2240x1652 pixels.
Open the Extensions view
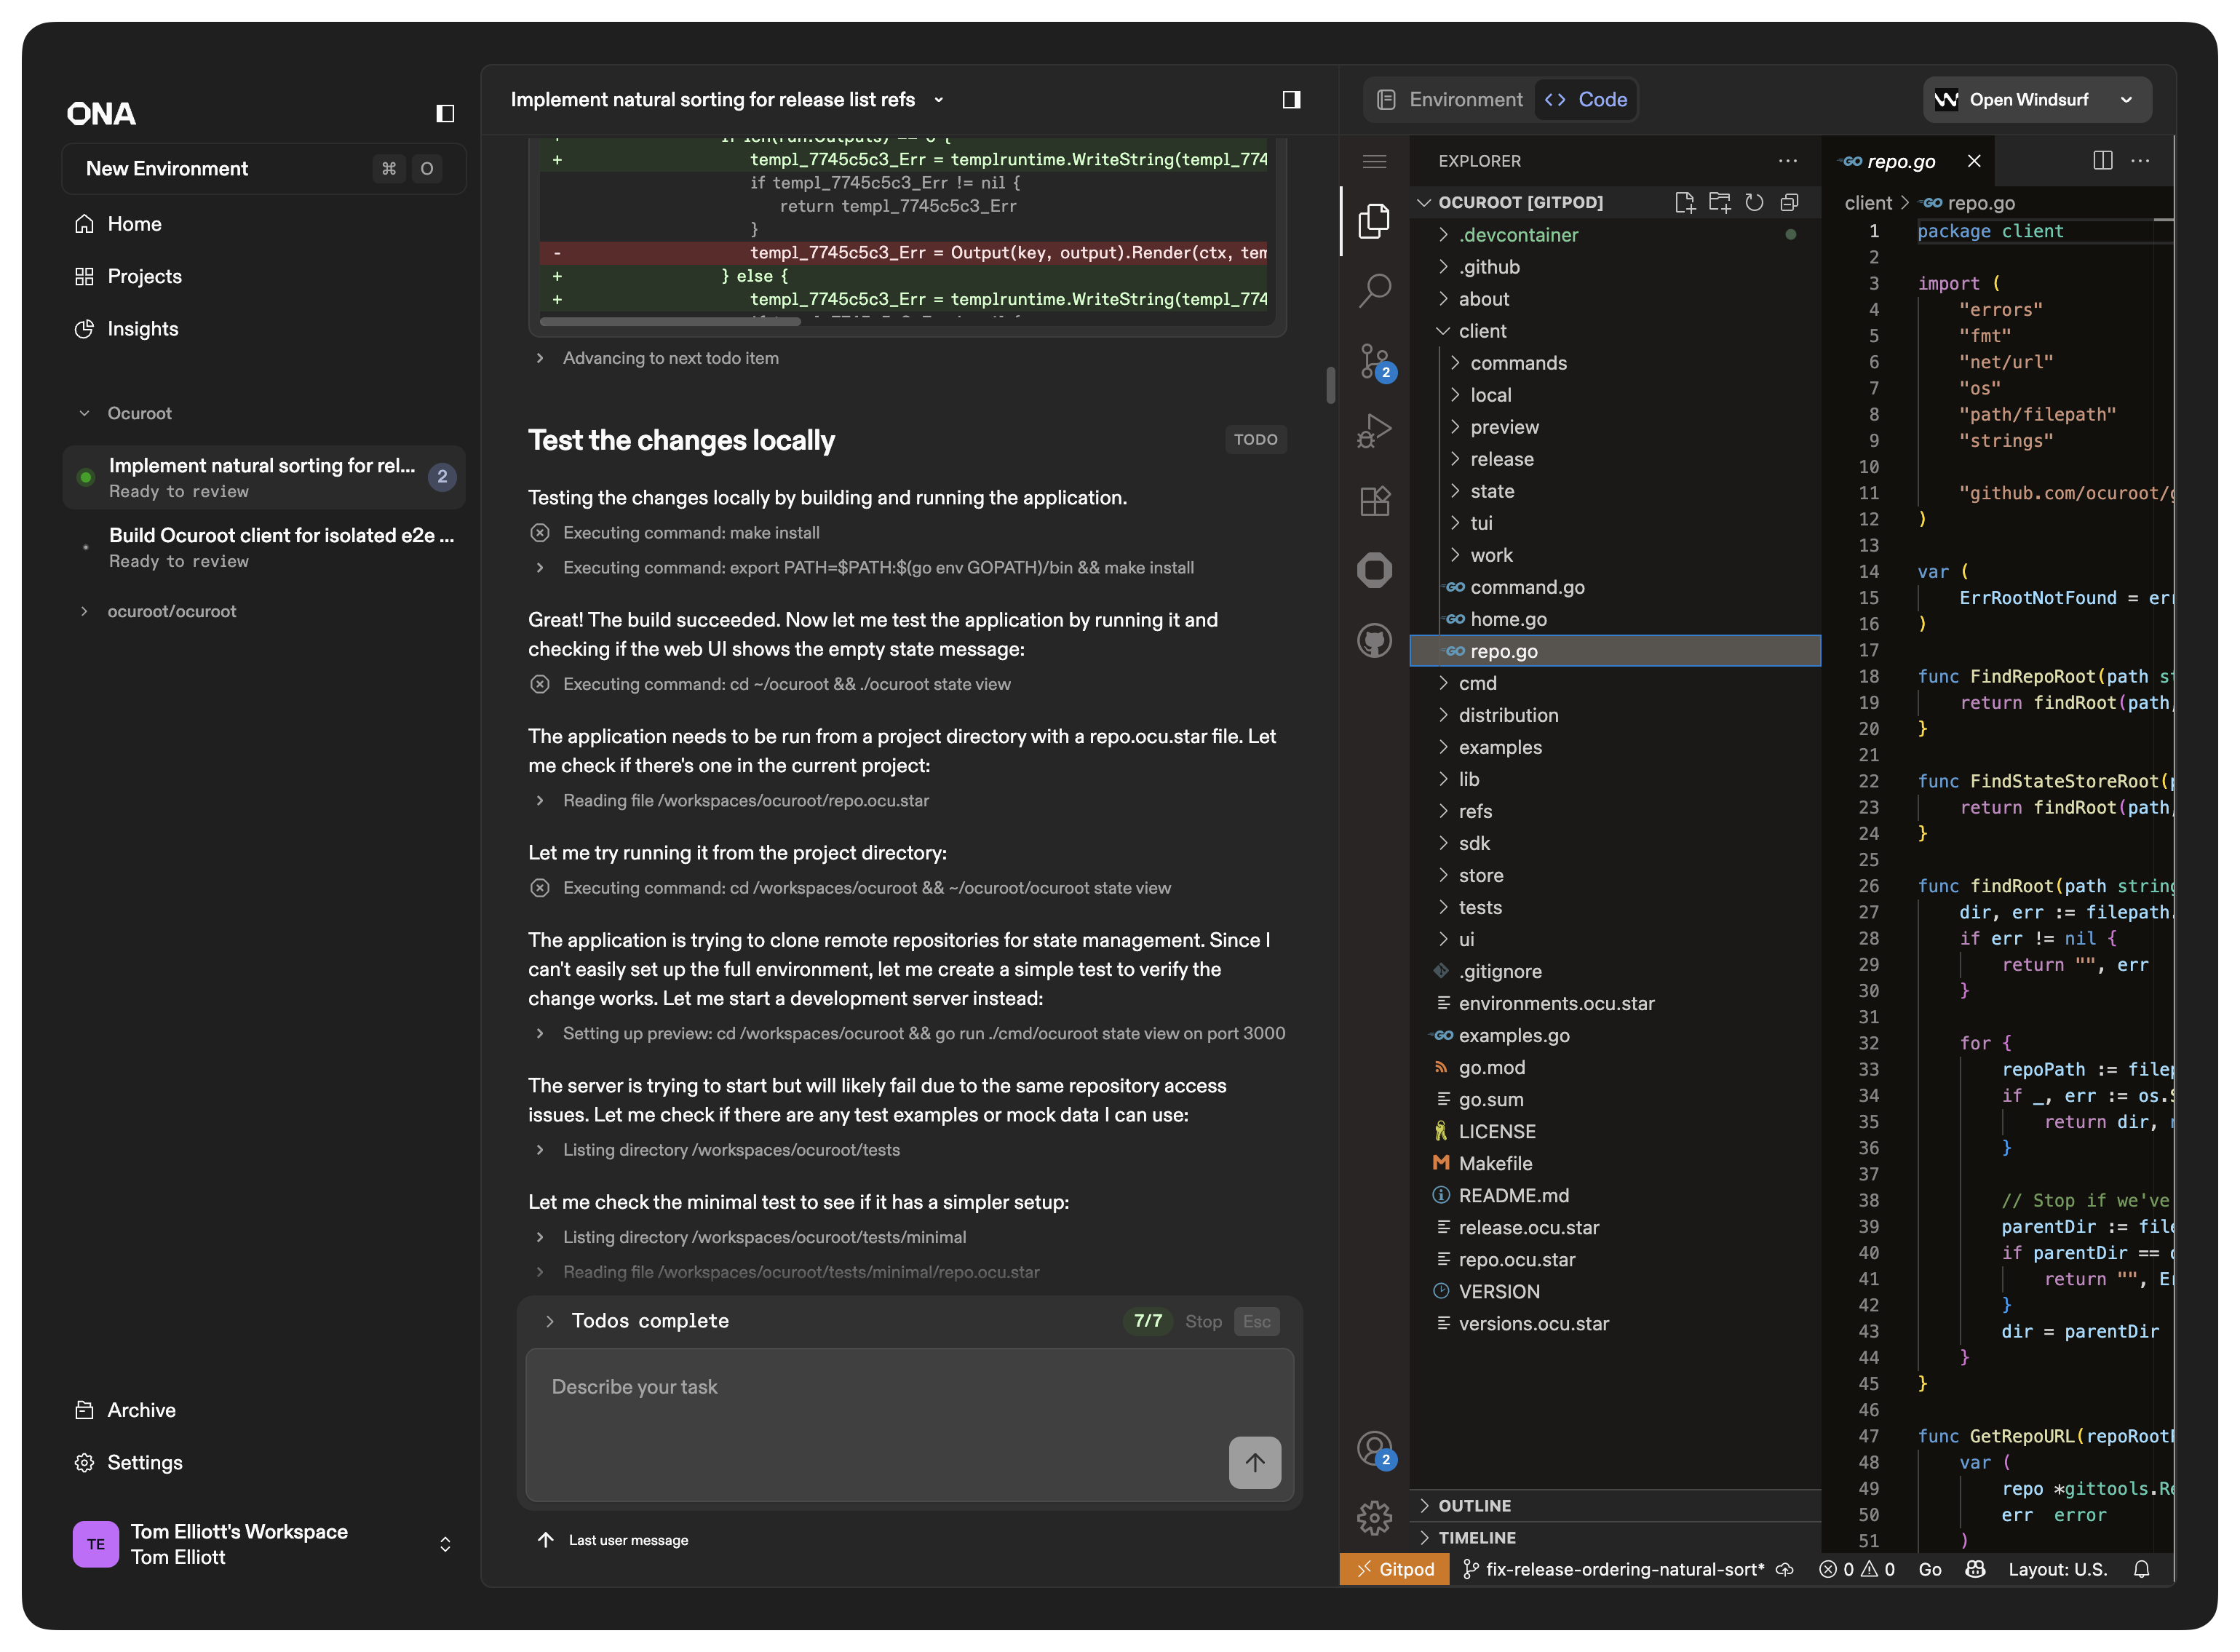point(1375,501)
